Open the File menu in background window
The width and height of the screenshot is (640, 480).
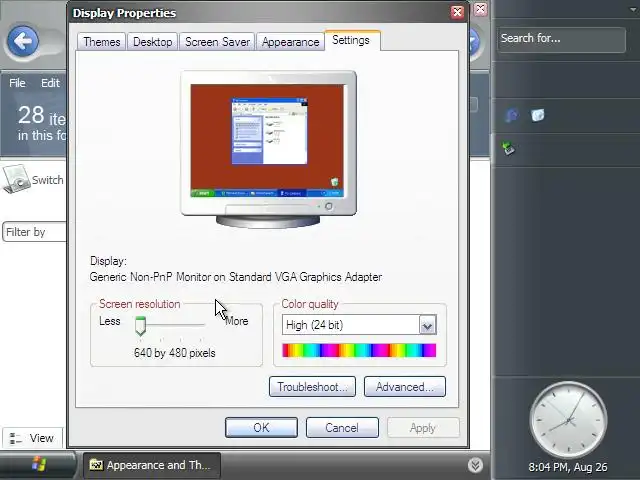click(x=17, y=83)
